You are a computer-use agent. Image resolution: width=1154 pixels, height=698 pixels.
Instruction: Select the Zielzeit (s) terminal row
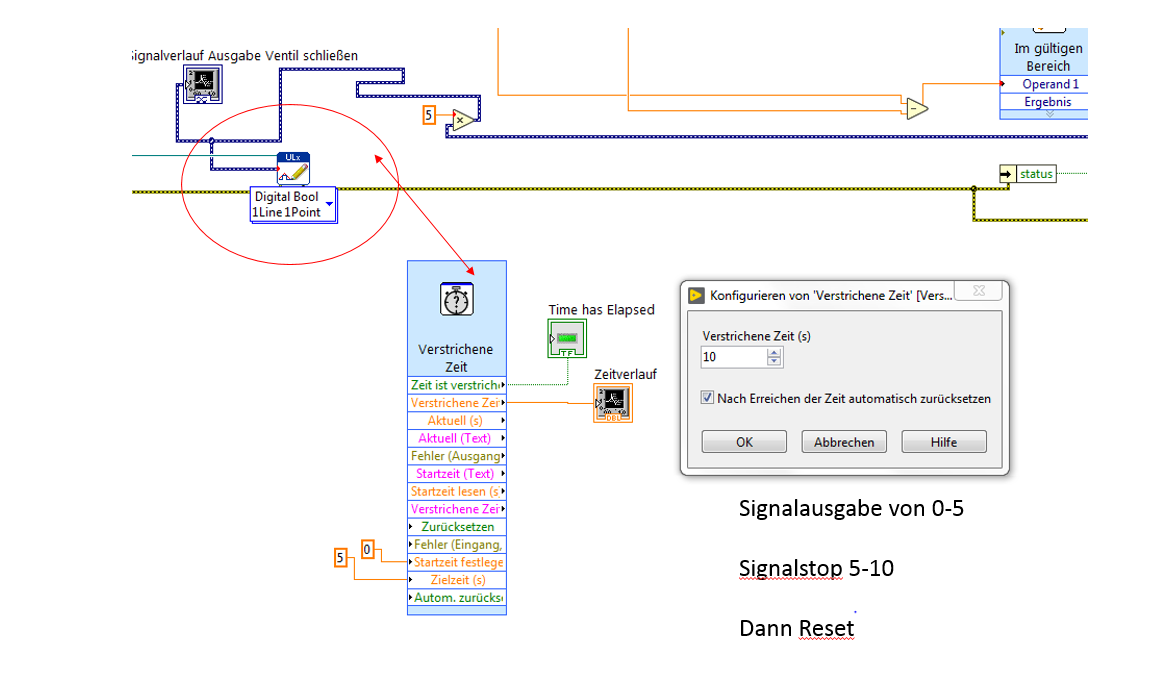click(457, 579)
